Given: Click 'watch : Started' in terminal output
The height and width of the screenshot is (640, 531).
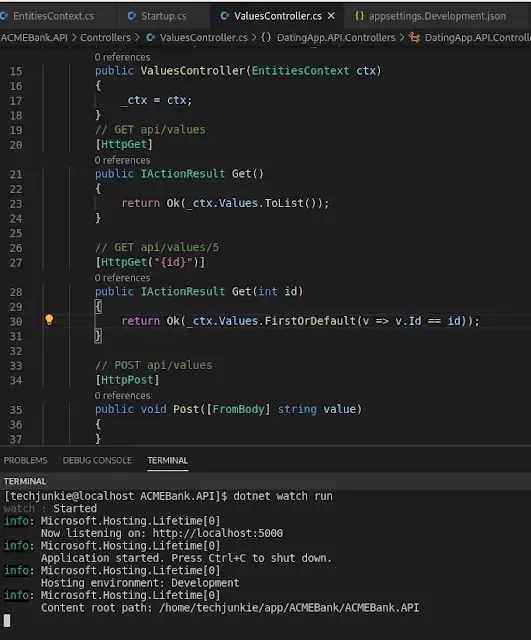Looking at the screenshot, I should click(50, 508).
